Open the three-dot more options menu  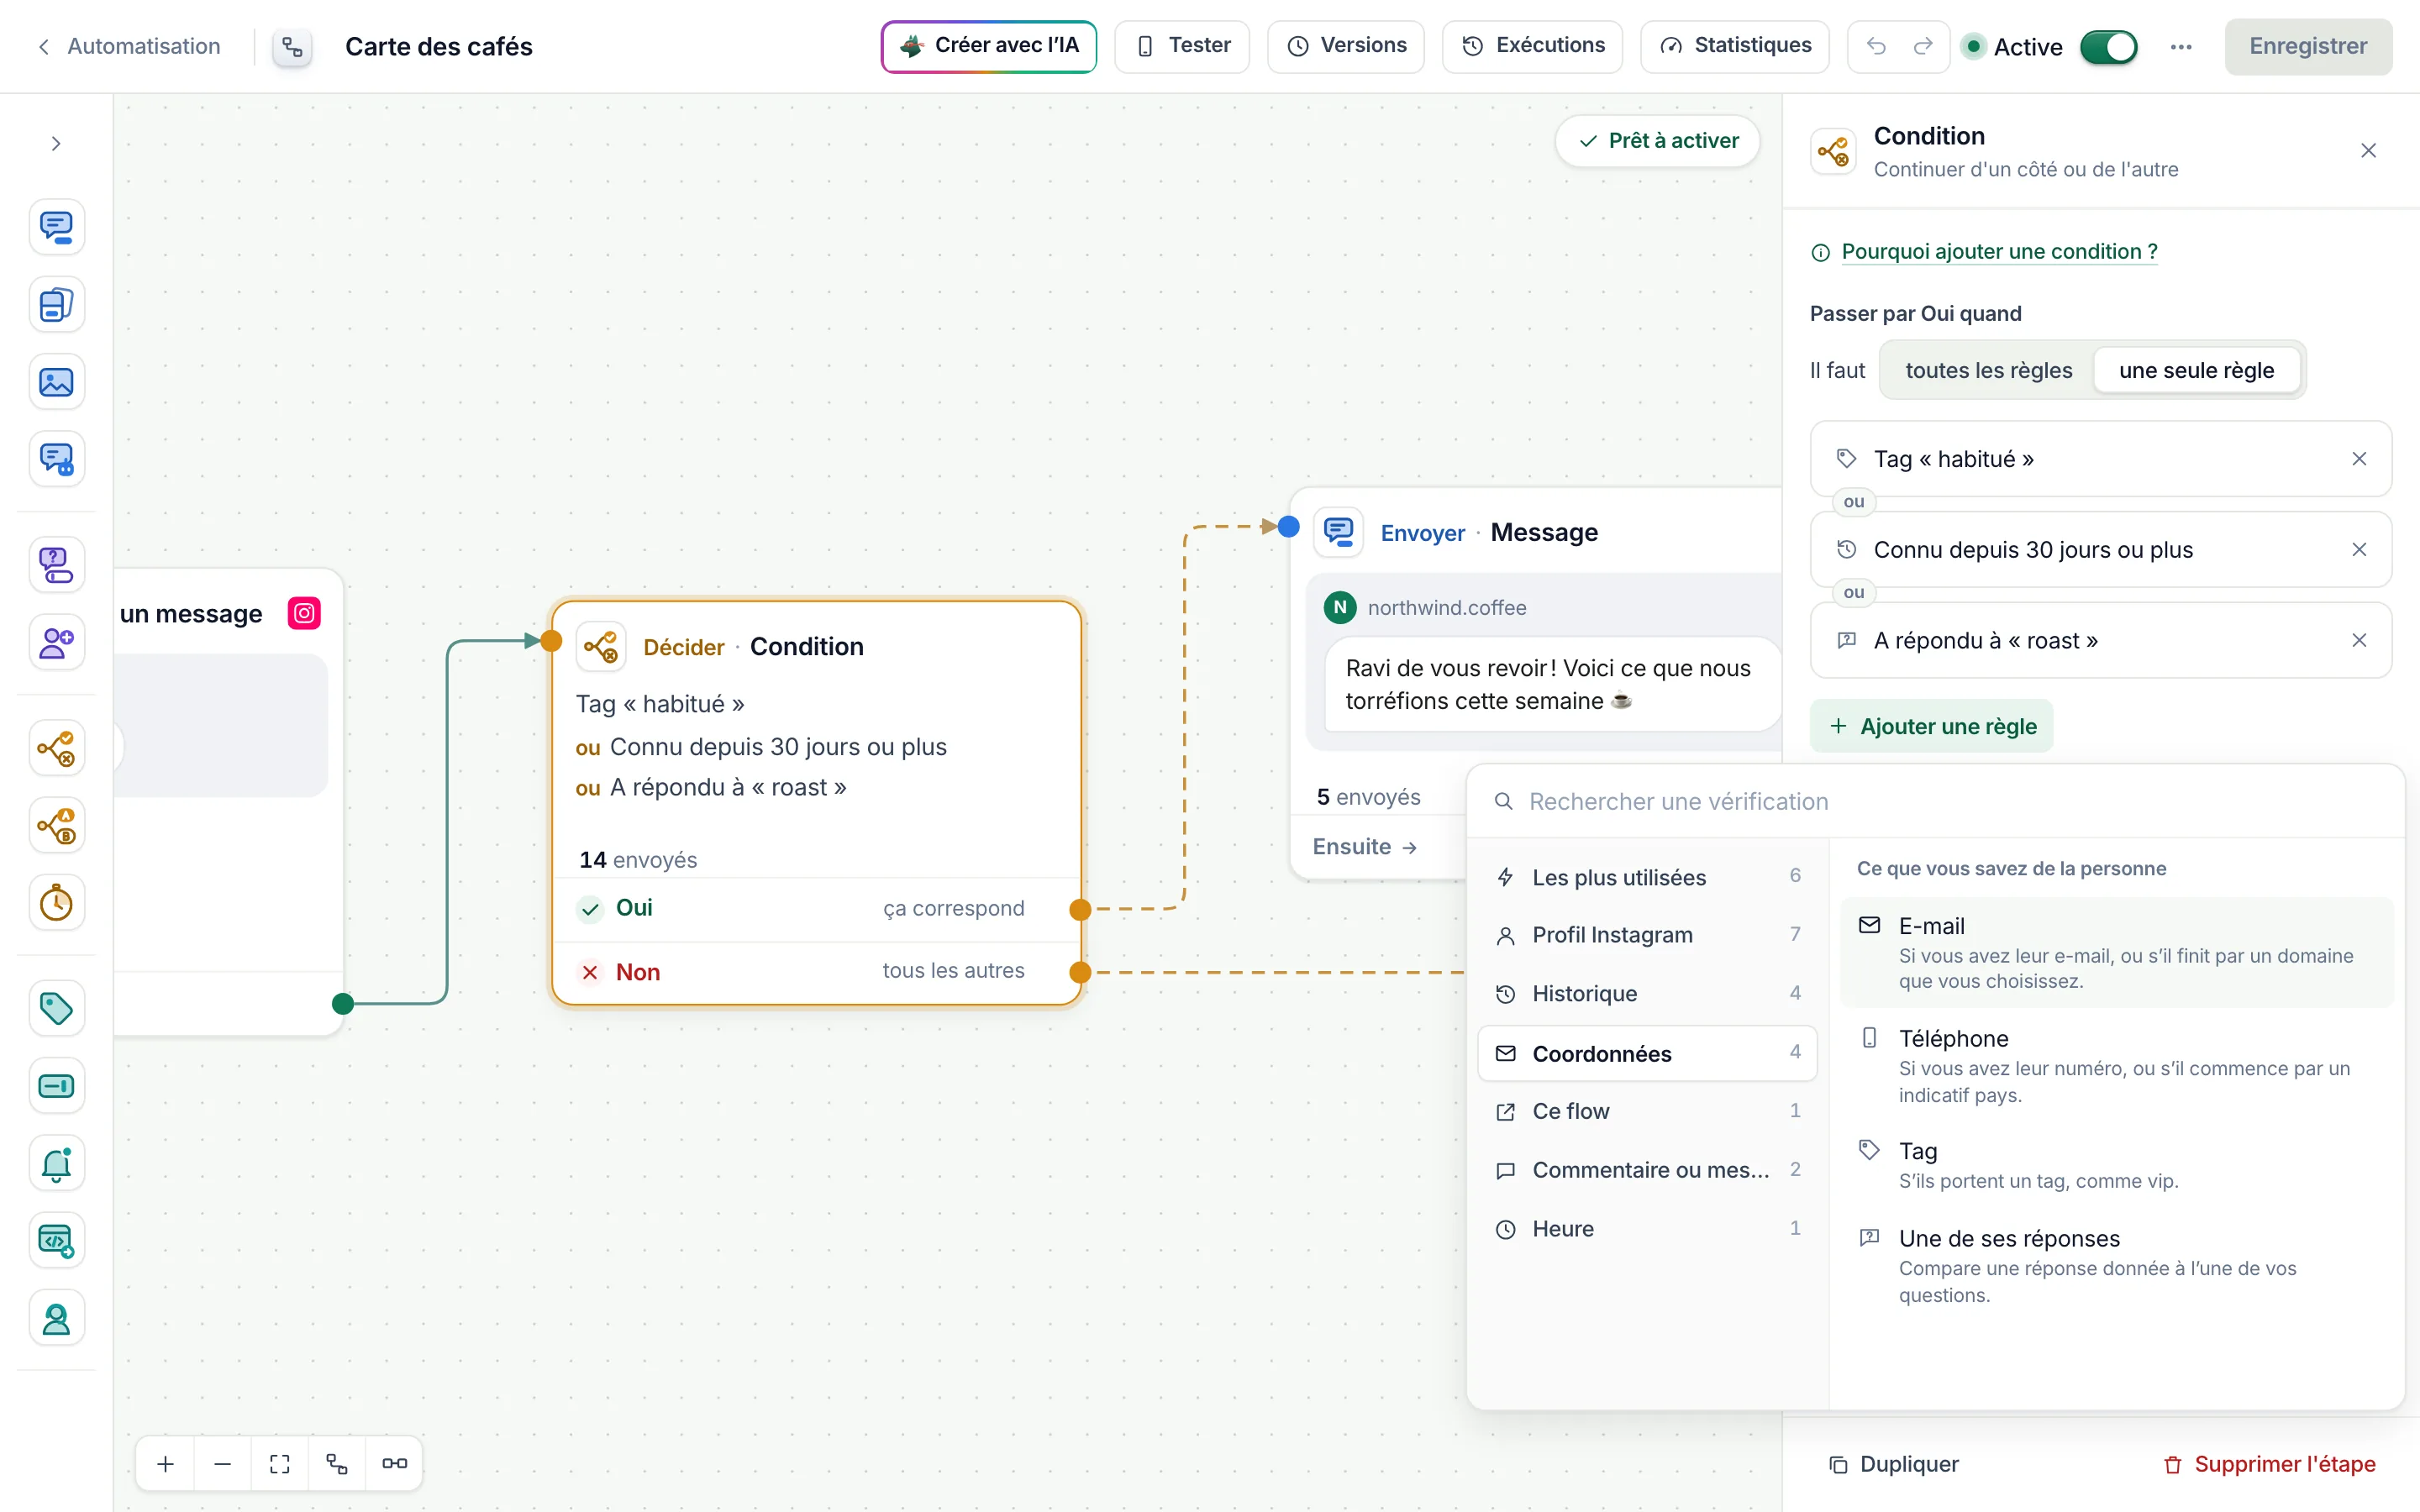click(x=2181, y=46)
